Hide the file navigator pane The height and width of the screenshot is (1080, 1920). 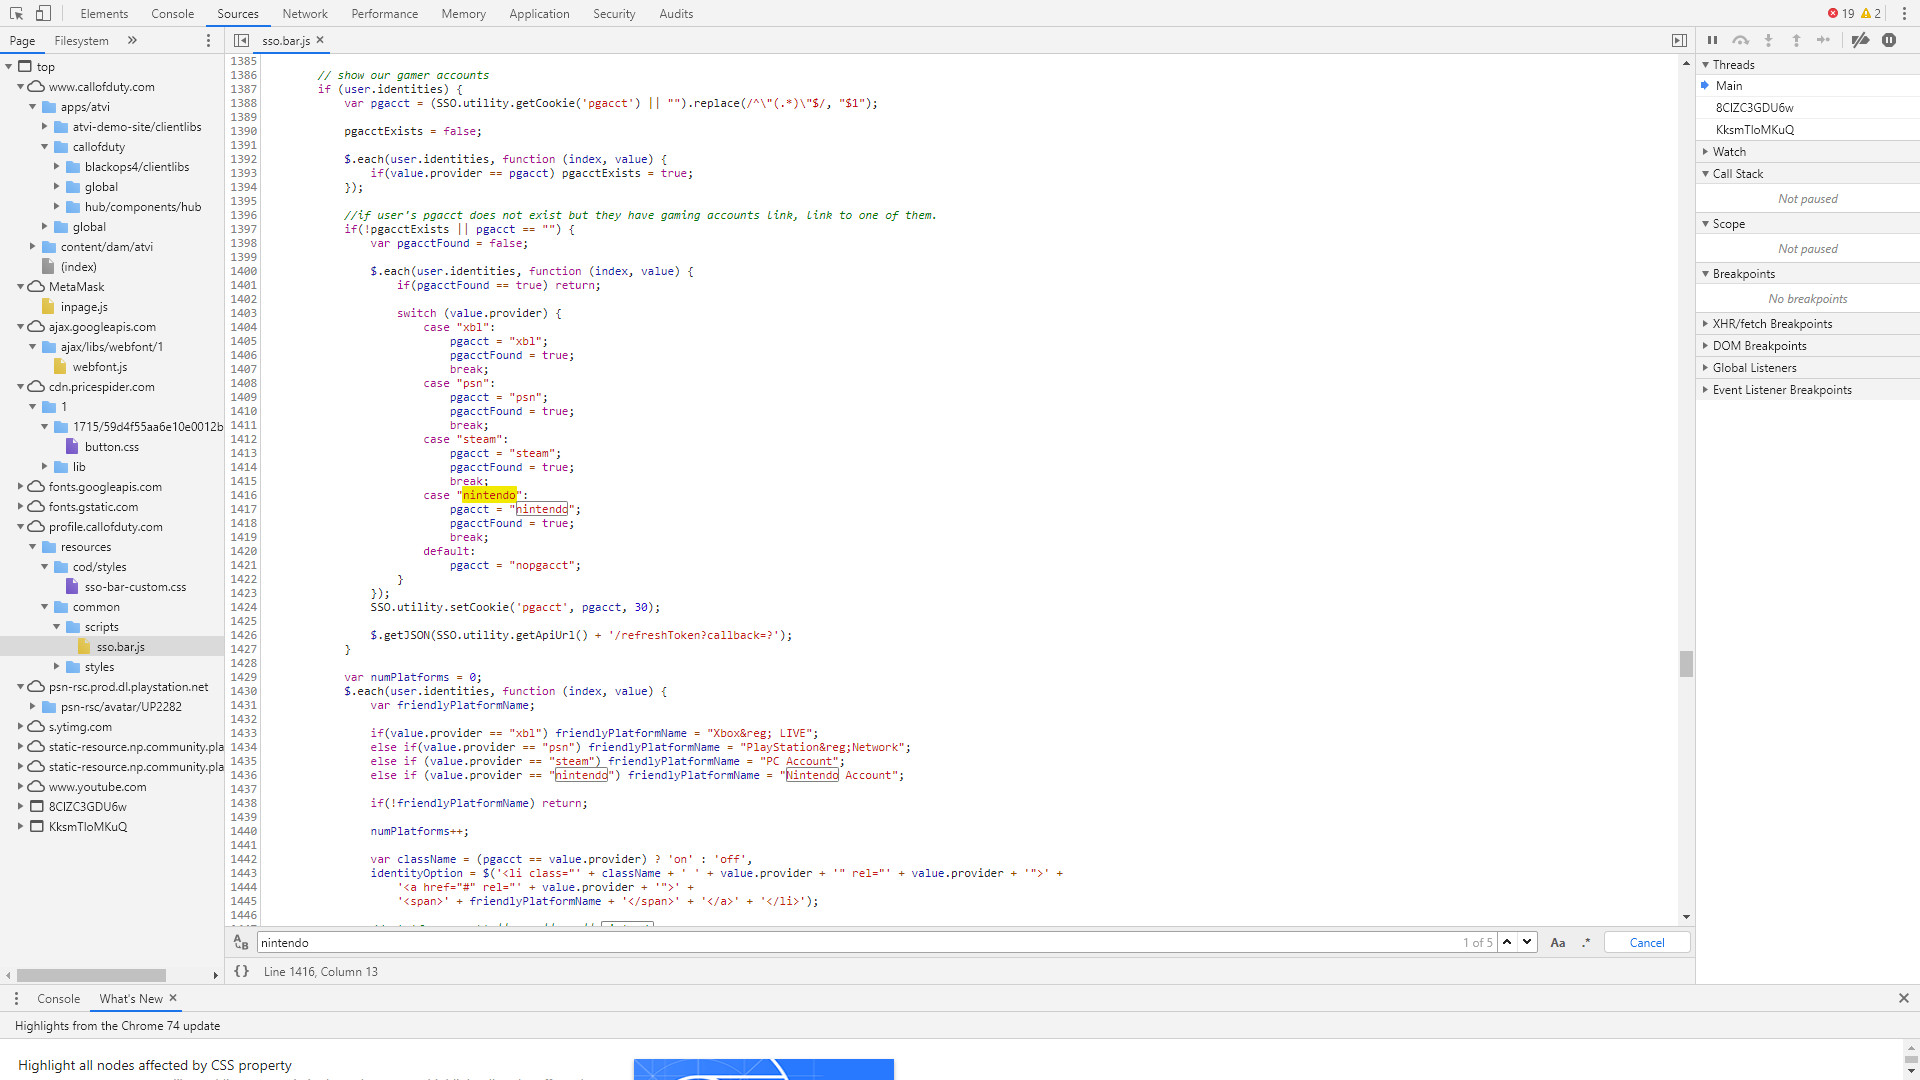pyautogui.click(x=241, y=40)
